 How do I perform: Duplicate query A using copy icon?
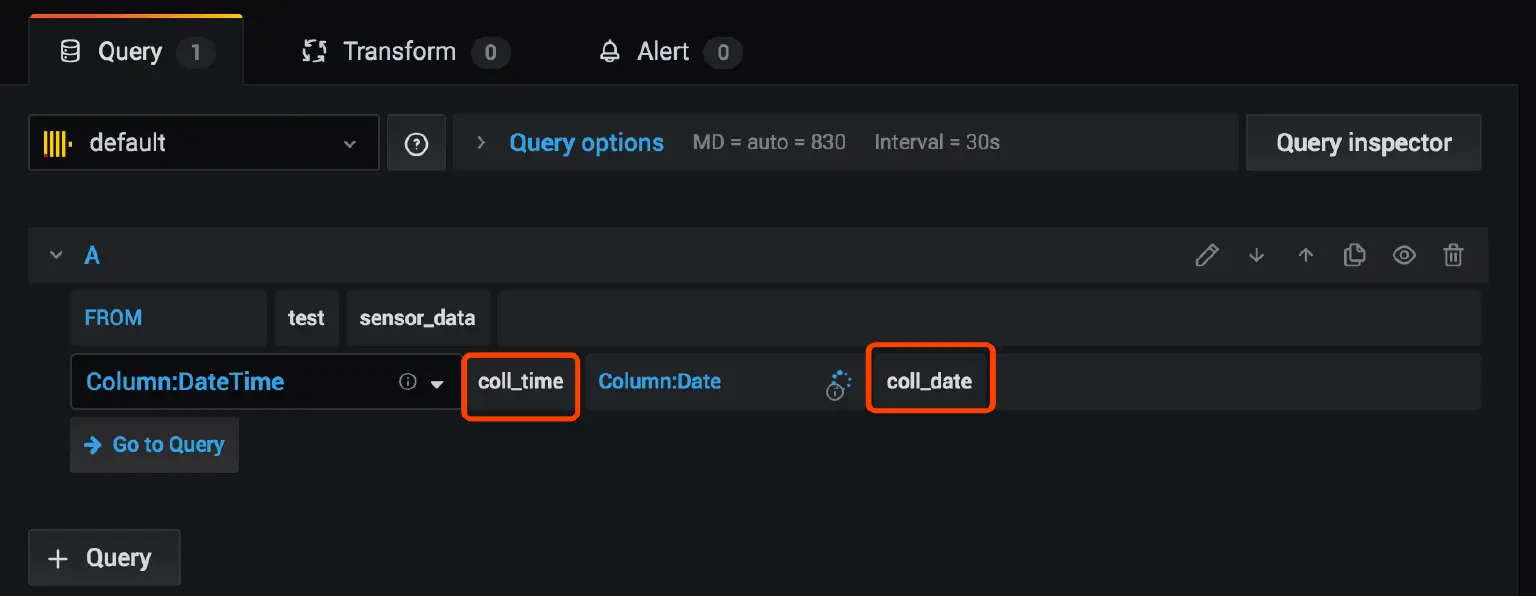pos(1354,255)
